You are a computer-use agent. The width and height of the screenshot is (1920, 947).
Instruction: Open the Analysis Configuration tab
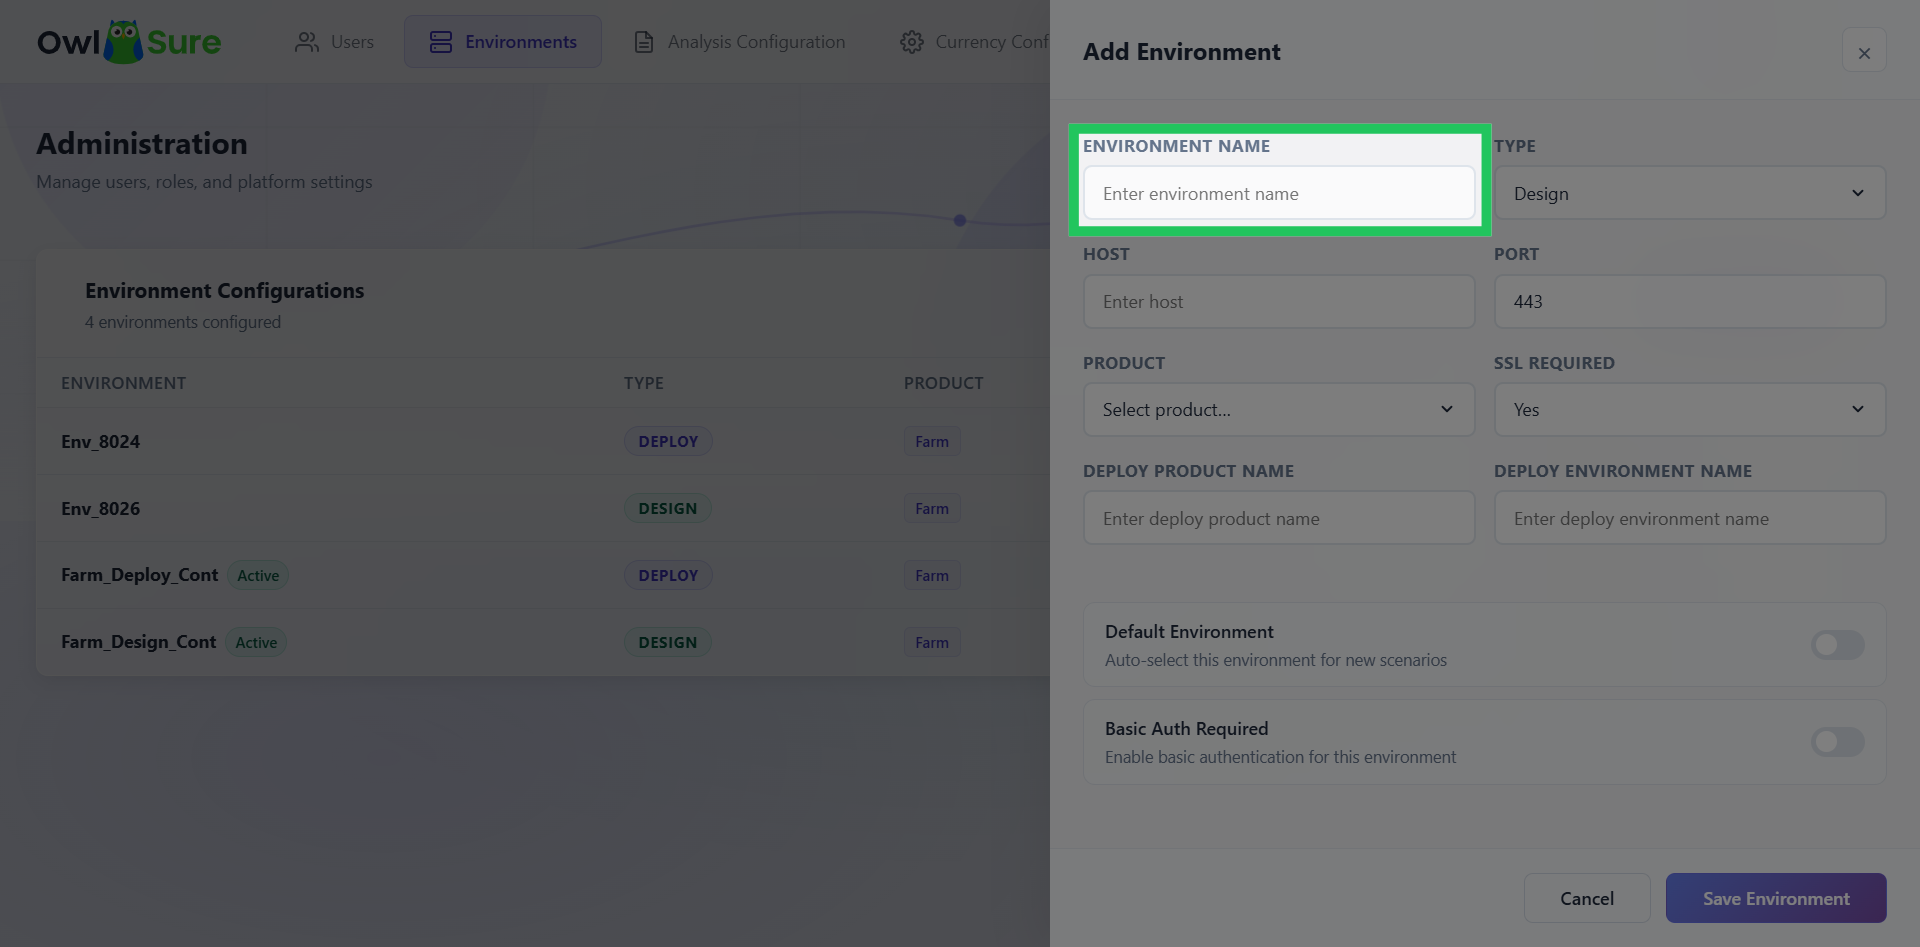[740, 42]
